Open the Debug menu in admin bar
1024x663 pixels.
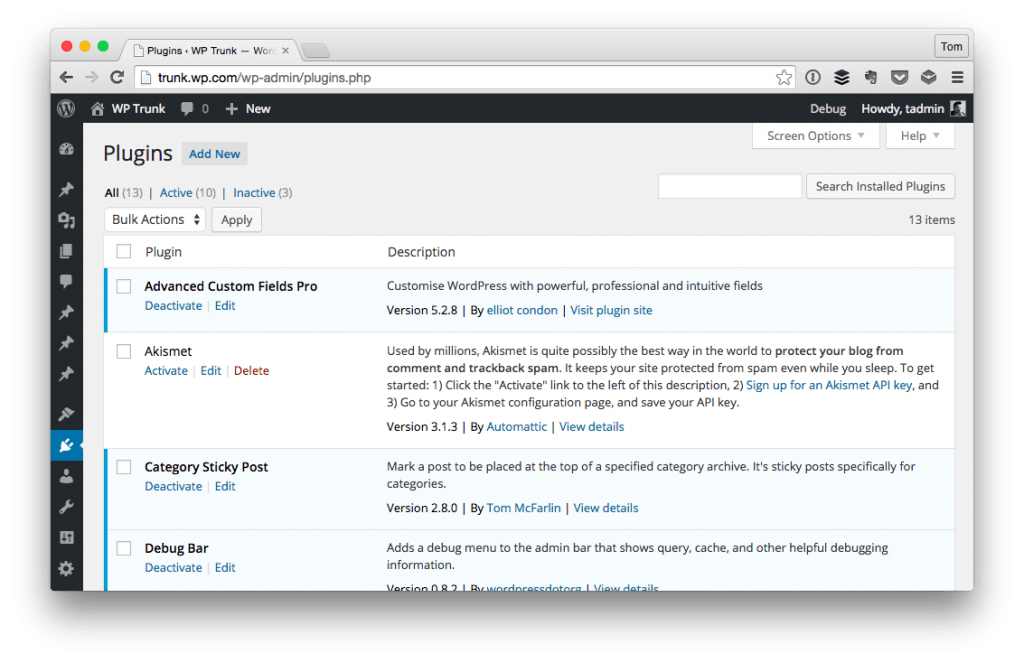[828, 108]
